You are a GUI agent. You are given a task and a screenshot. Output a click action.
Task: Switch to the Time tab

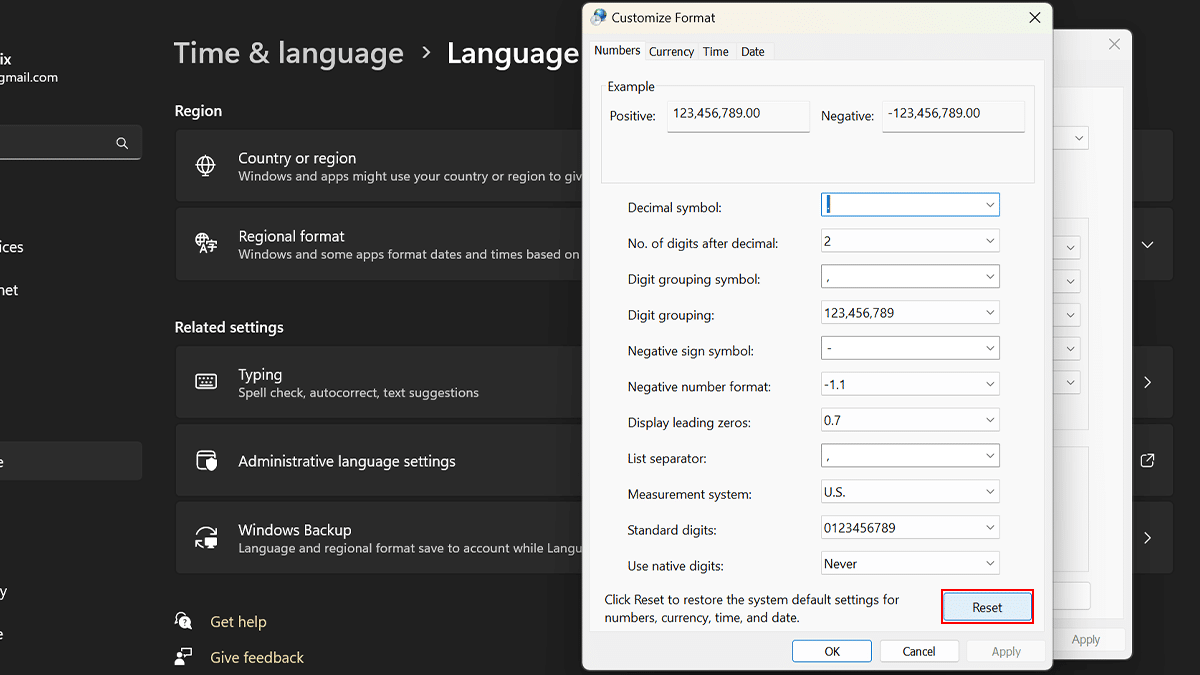coord(716,51)
